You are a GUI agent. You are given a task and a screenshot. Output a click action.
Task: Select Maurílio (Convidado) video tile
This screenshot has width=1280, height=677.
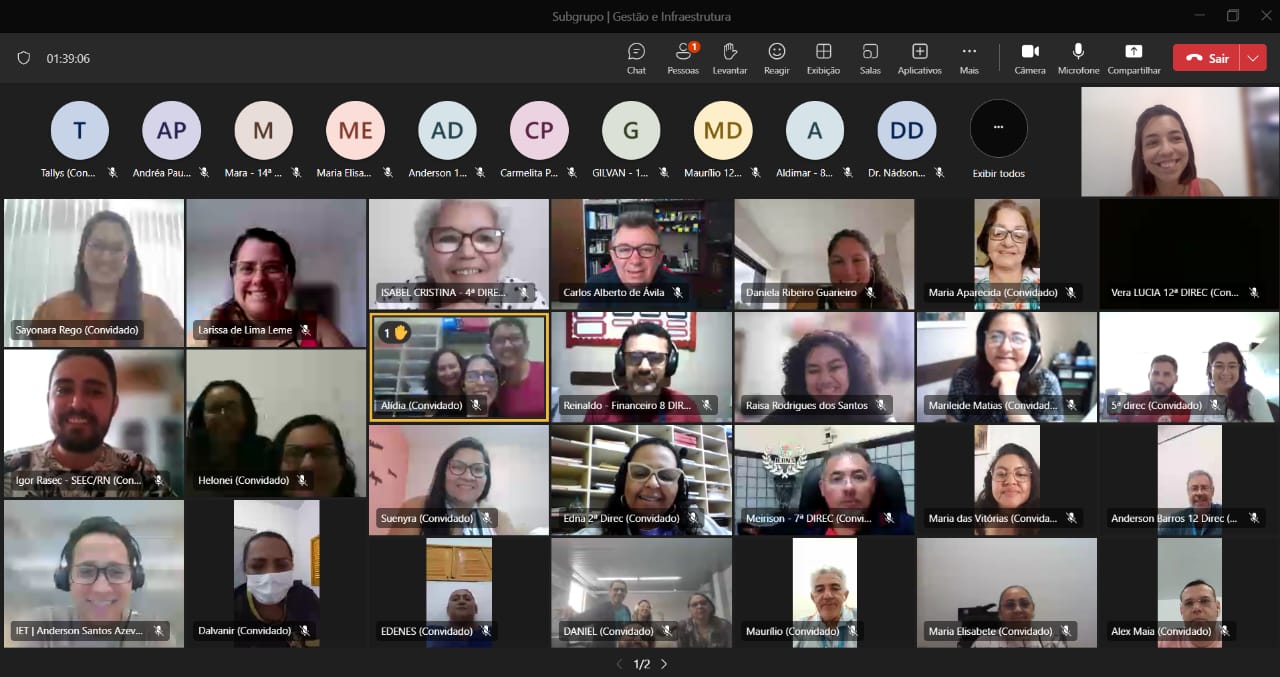point(824,593)
